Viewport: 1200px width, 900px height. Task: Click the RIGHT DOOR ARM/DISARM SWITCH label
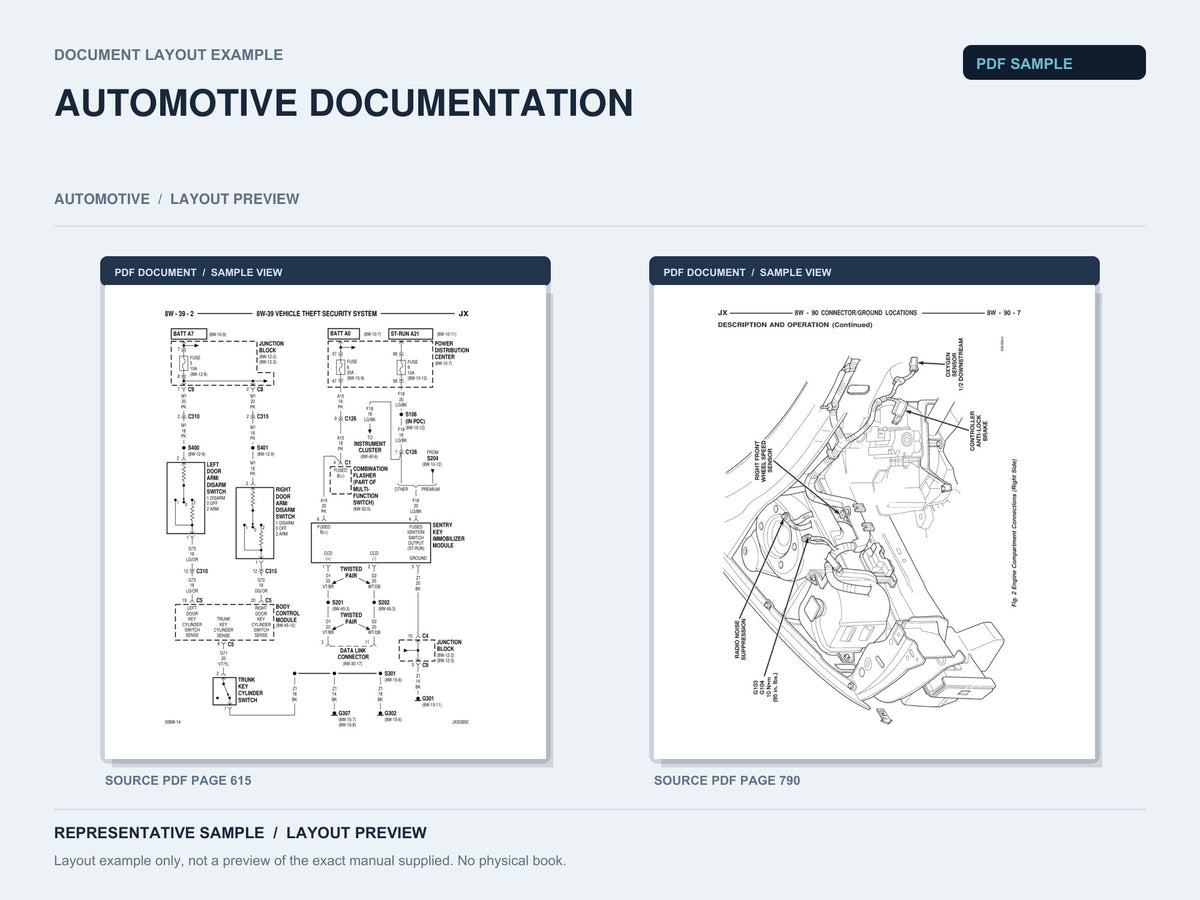(x=285, y=503)
